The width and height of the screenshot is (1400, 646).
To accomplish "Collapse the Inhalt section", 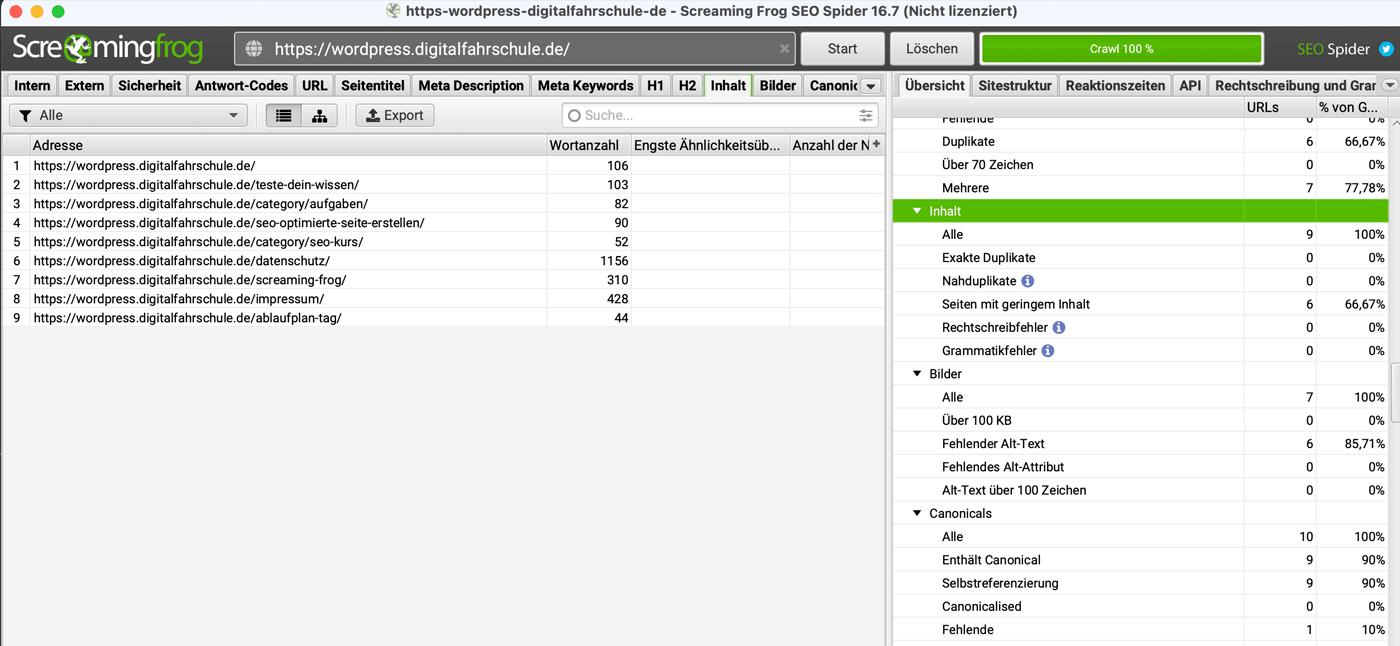I will click(917, 211).
